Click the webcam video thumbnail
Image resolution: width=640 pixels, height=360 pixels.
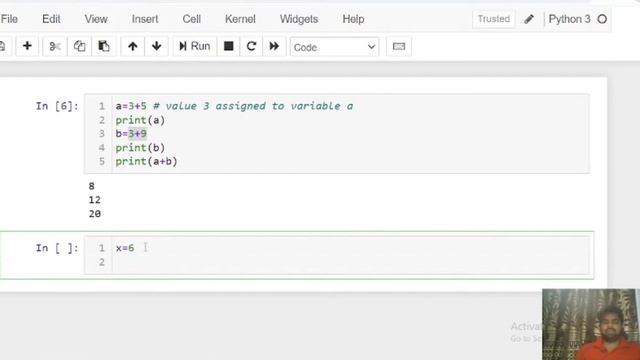coord(591,324)
